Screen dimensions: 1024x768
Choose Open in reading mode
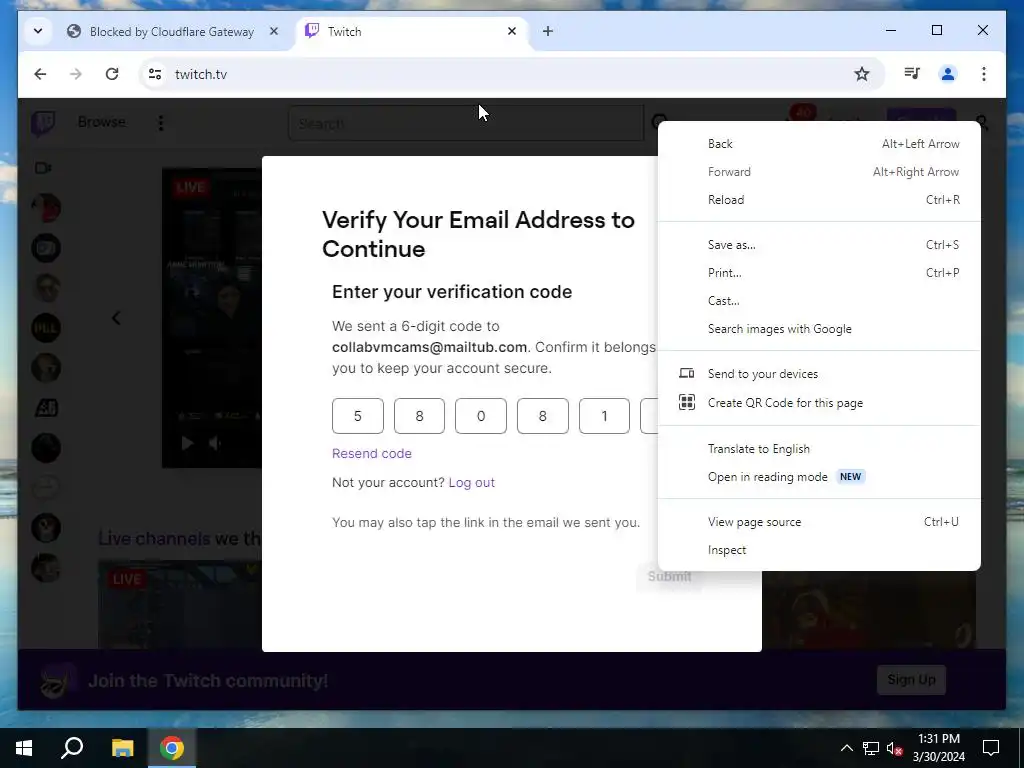(819, 477)
